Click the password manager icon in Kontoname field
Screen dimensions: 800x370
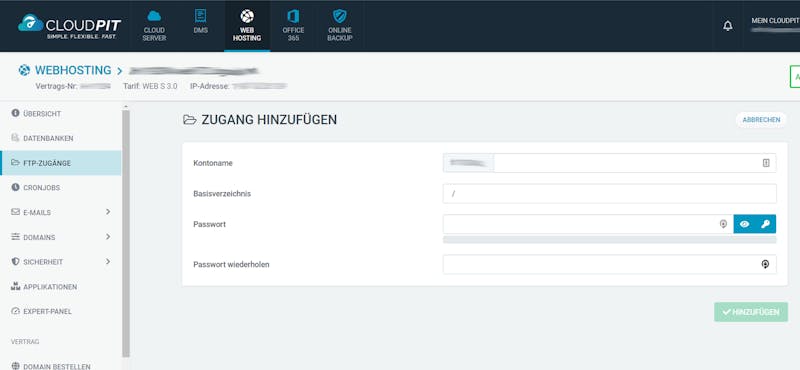(x=766, y=163)
